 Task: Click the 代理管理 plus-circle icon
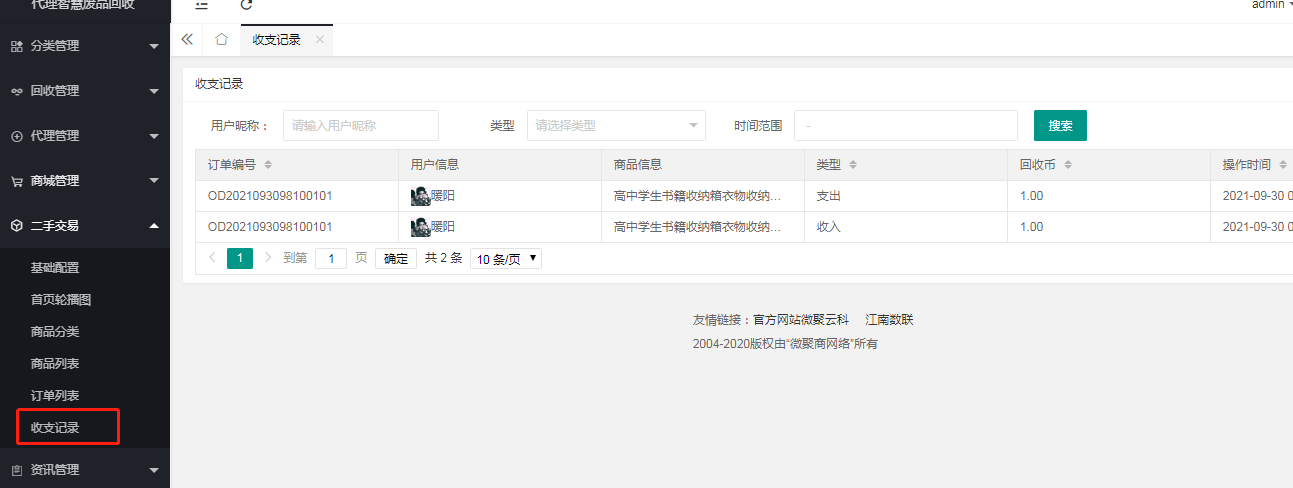(x=16, y=136)
